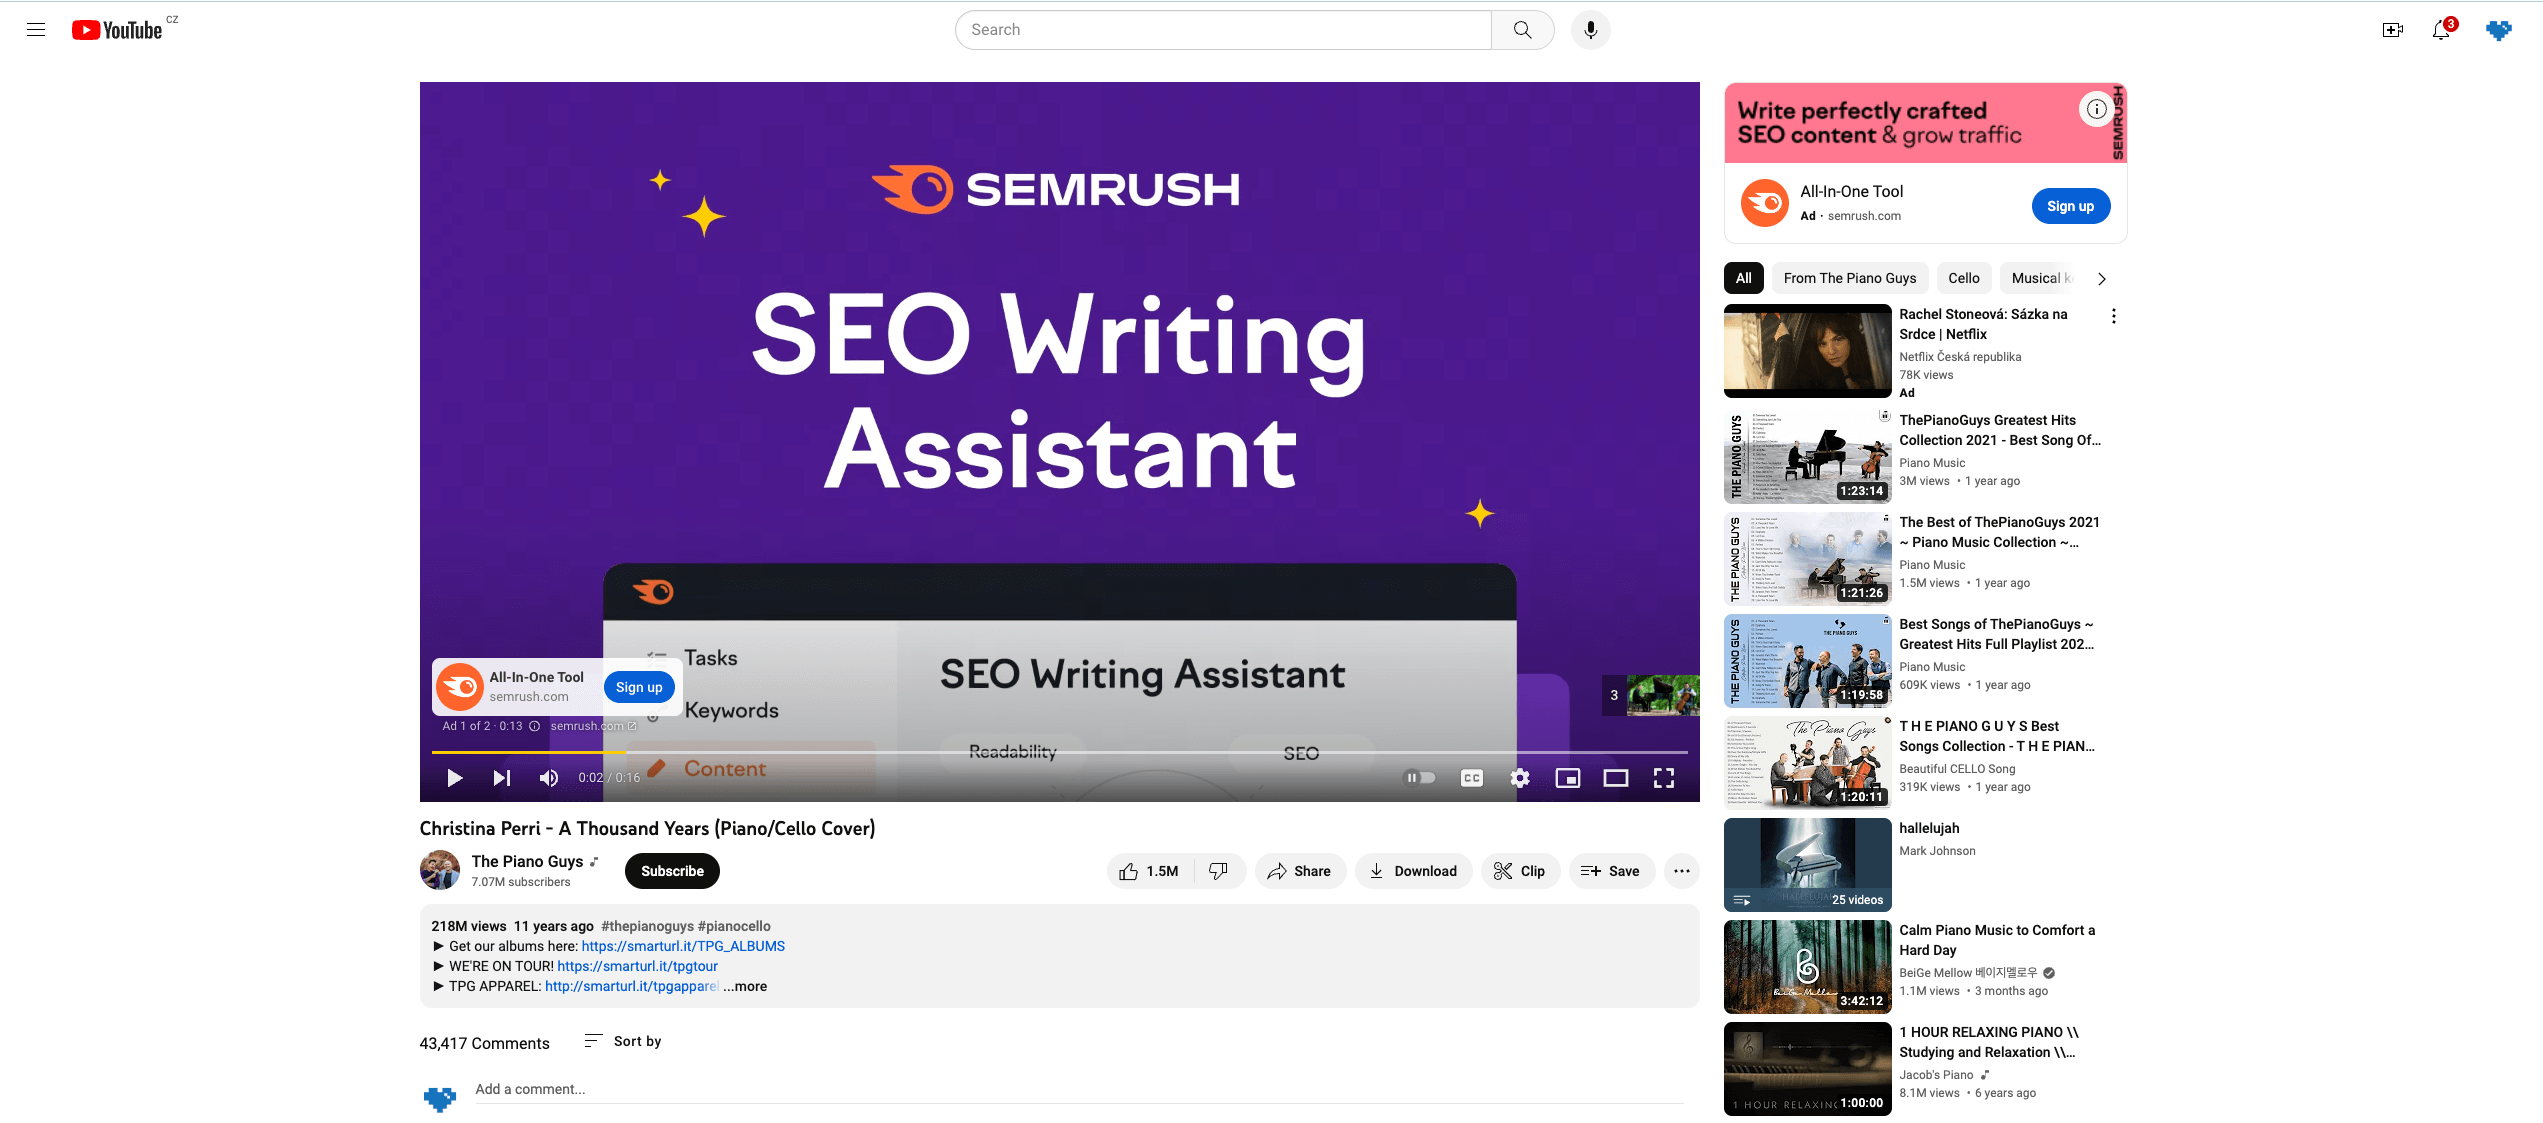This screenshot has width=2543, height=1123.
Task: Open The Piano Guys channel name
Action: click(527, 861)
